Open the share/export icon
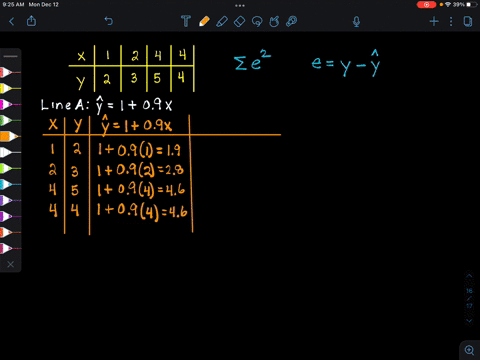The width and height of the screenshot is (480, 360). pos(31,21)
